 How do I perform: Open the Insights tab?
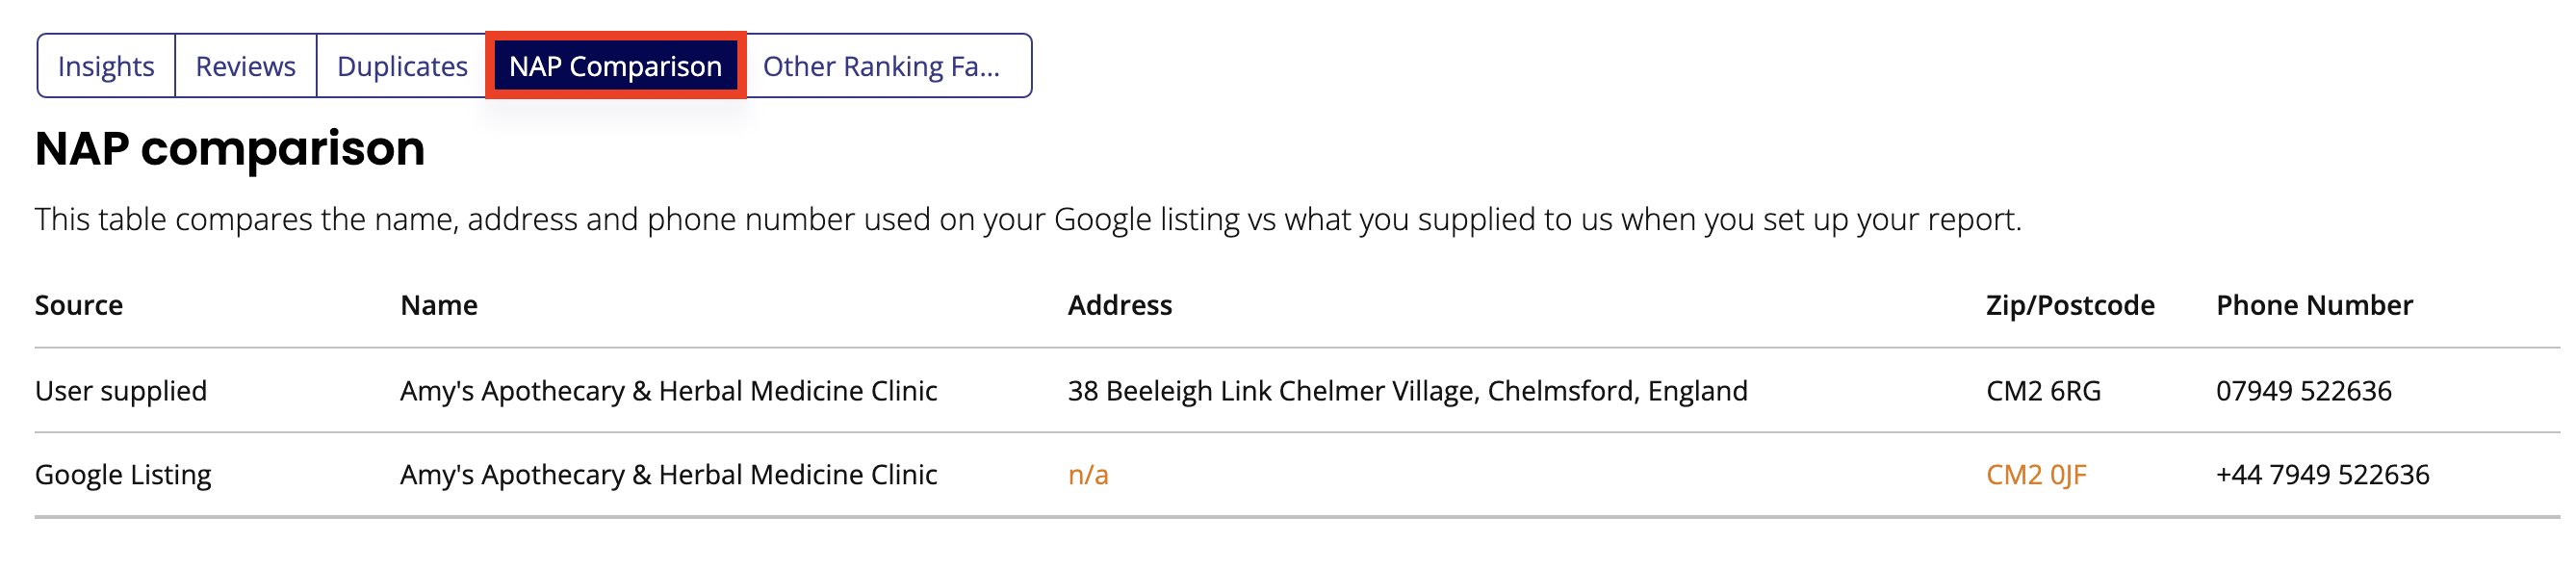tap(106, 66)
